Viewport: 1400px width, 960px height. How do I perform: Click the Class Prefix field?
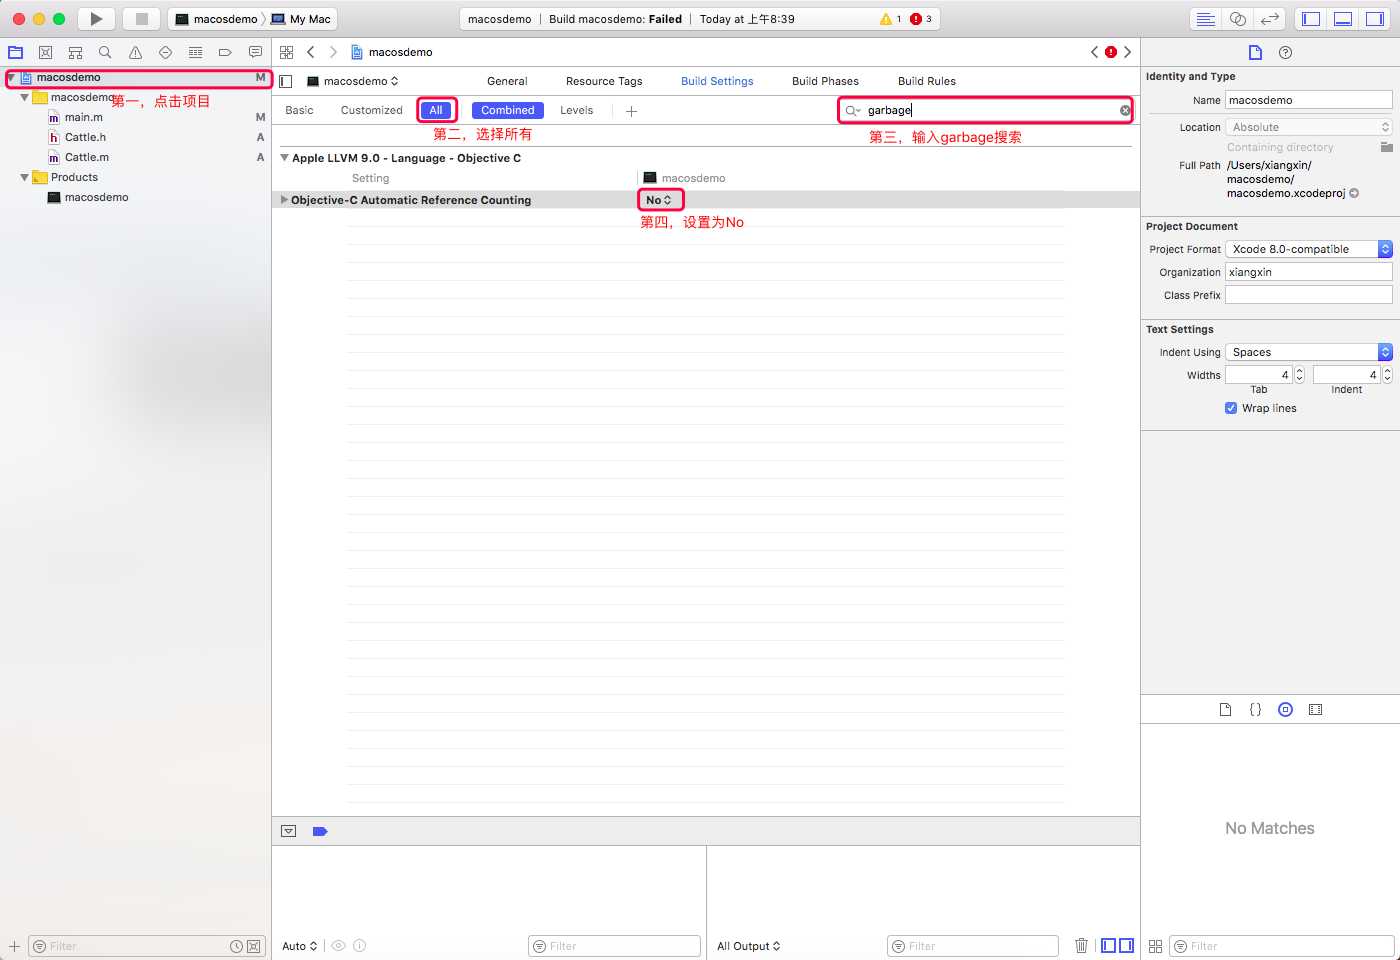tap(1309, 295)
